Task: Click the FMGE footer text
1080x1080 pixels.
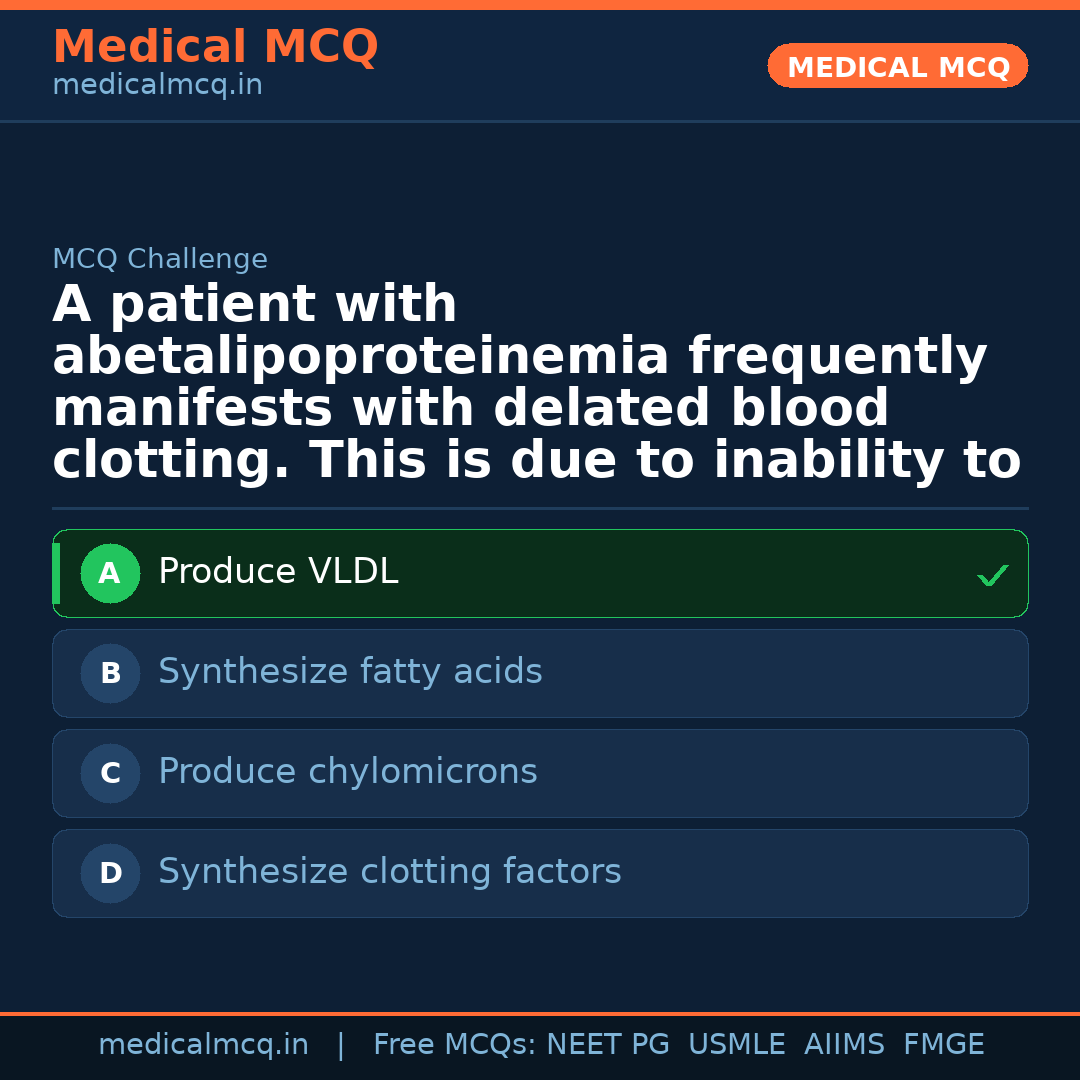Action: click(x=944, y=1045)
